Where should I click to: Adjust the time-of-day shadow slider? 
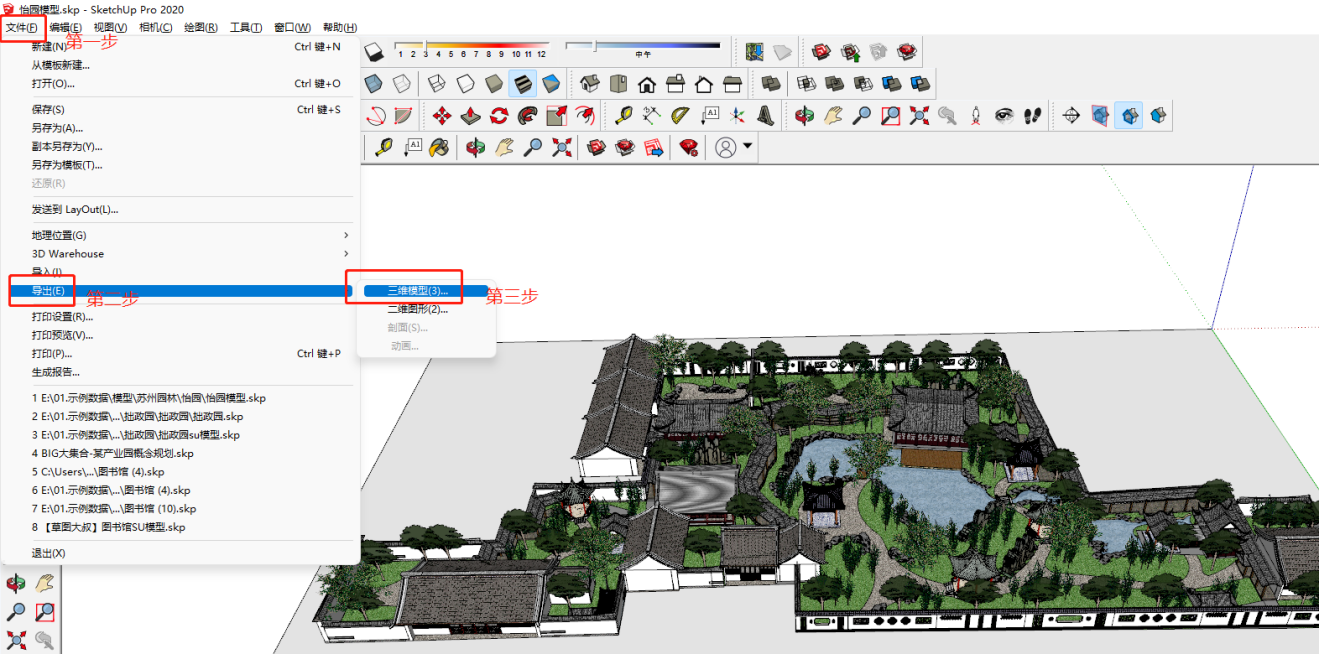click(x=595, y=46)
